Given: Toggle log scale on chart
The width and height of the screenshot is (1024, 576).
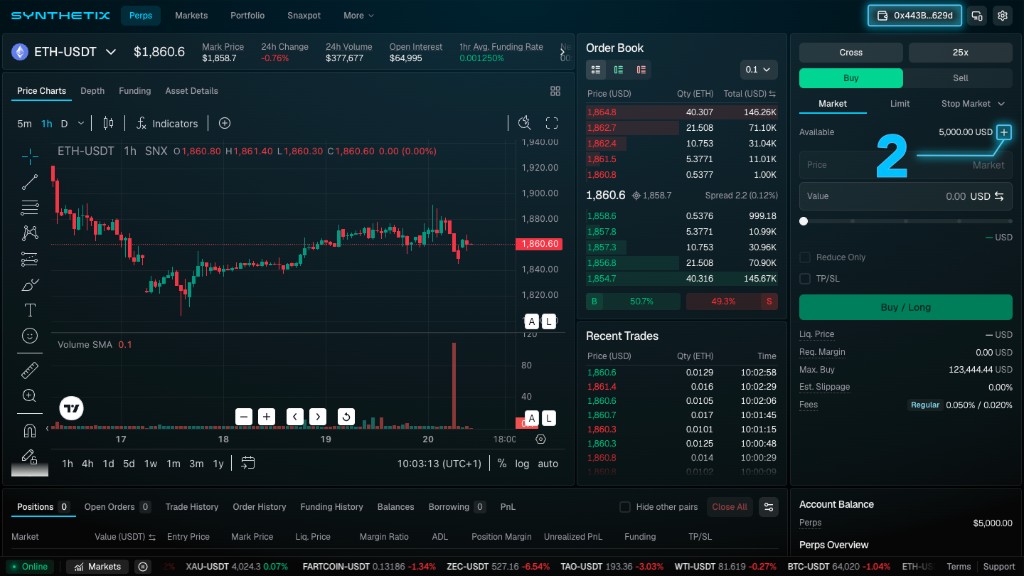Looking at the screenshot, I should [x=522, y=463].
